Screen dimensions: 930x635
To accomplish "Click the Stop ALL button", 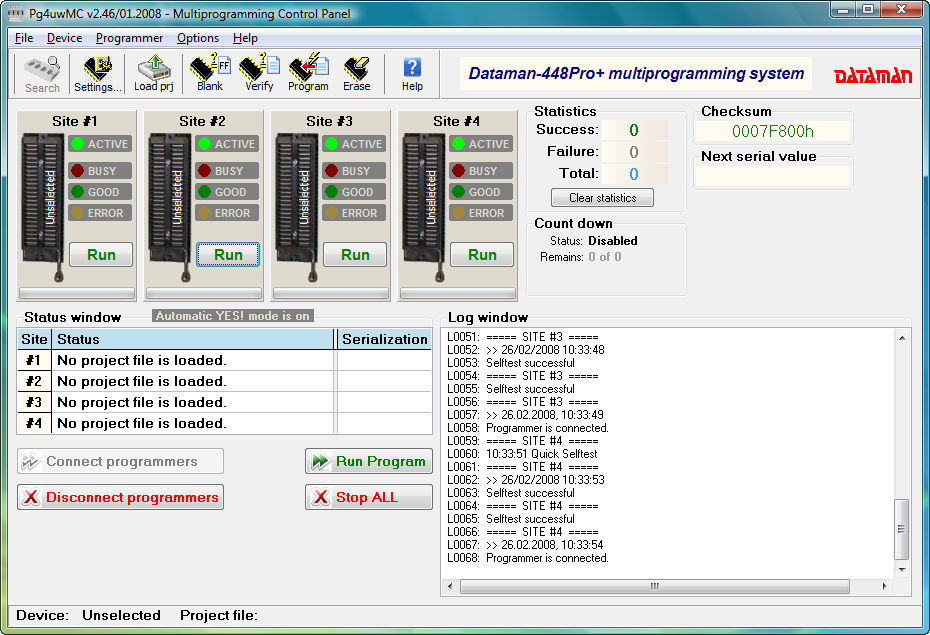I will point(368,497).
